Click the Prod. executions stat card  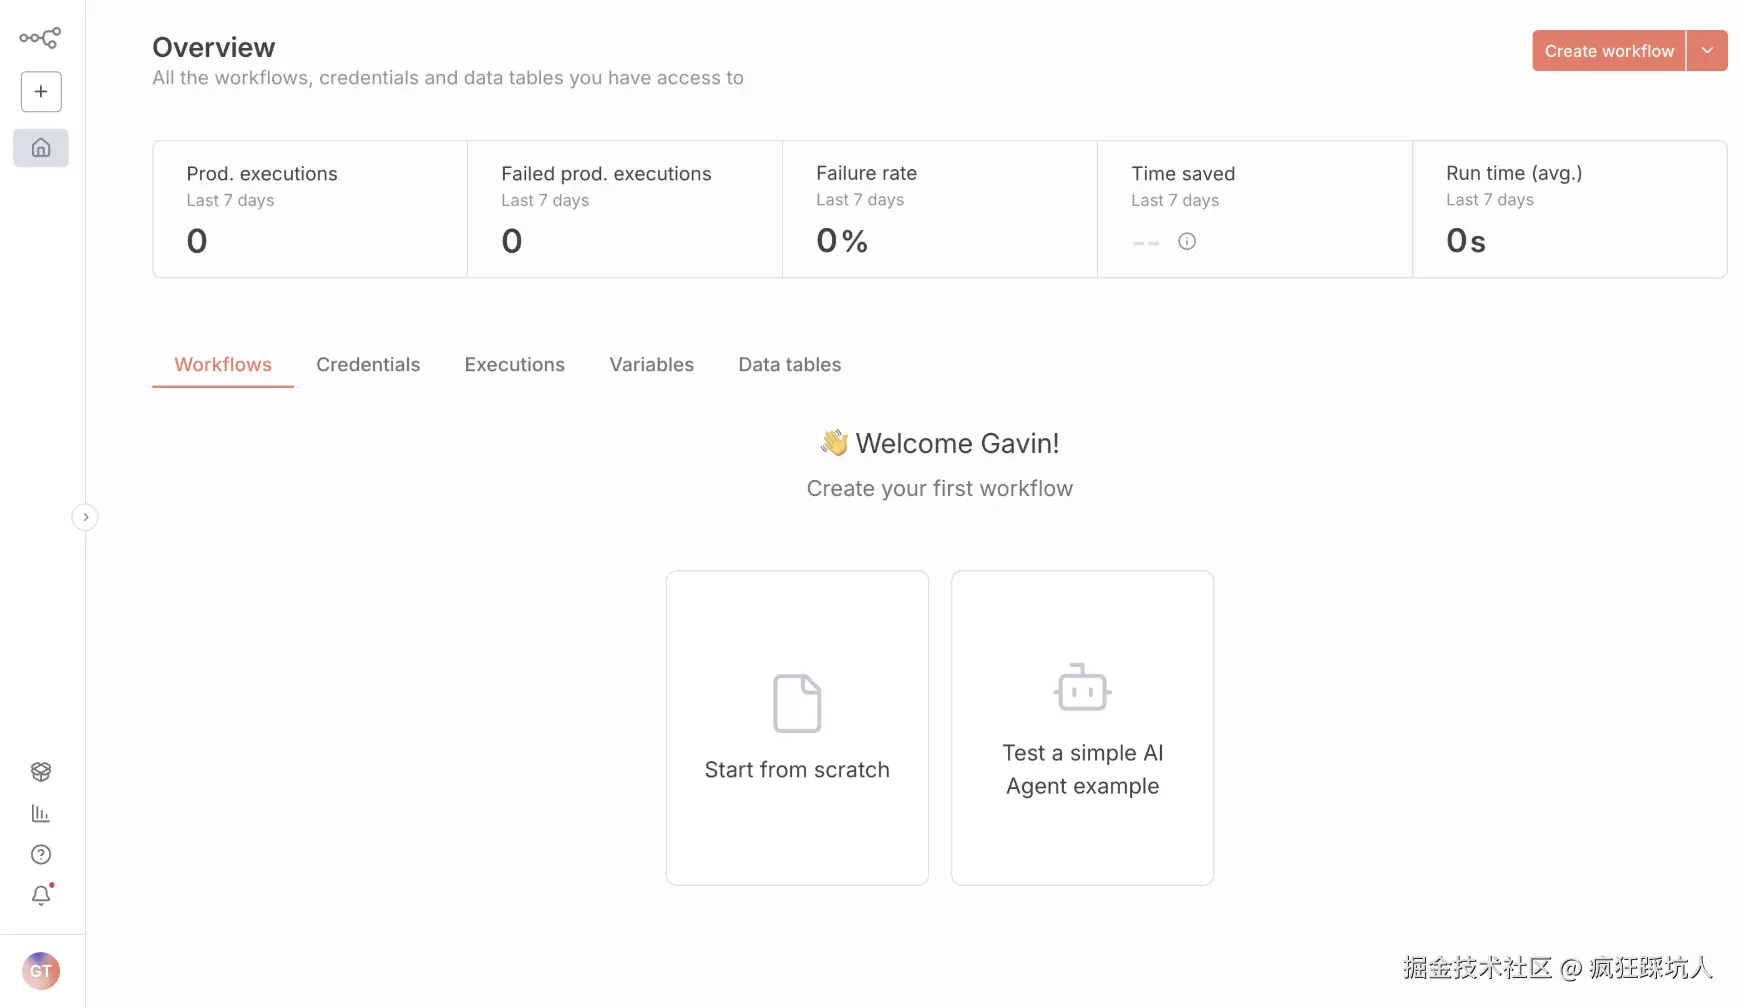tap(310, 209)
